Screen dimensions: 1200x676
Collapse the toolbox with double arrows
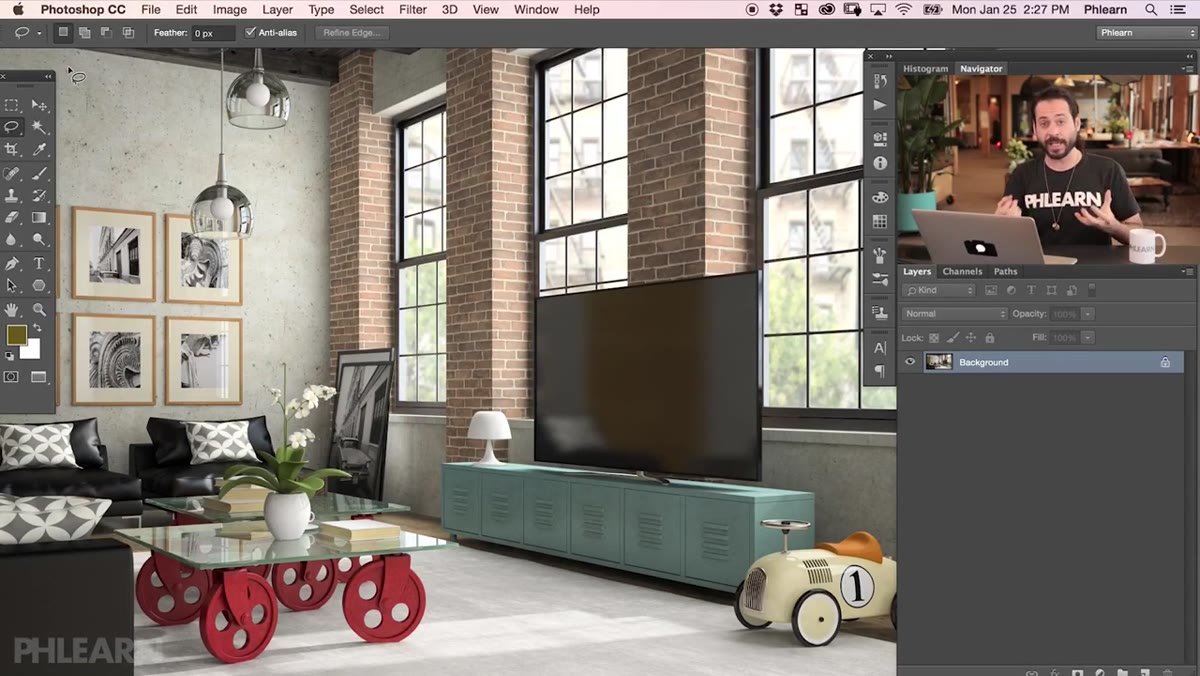46,77
